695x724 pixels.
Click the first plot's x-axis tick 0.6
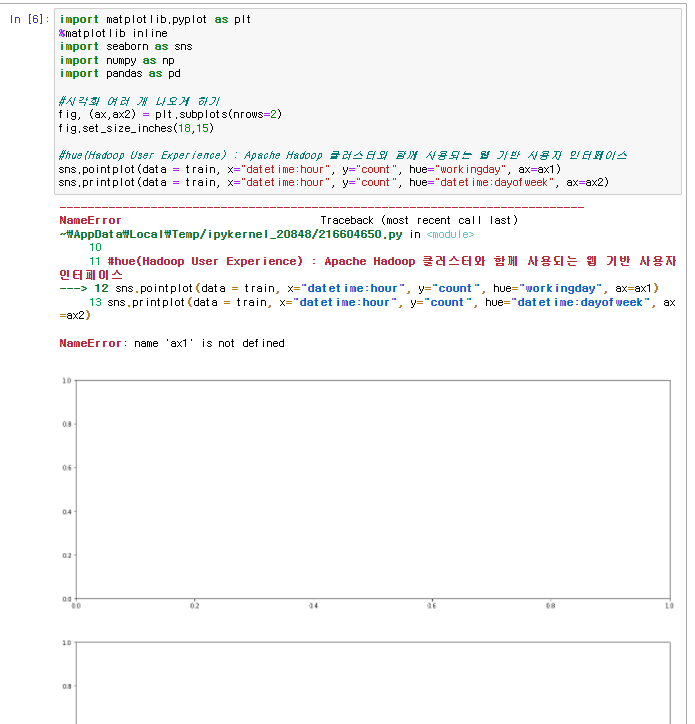pyautogui.click(x=432, y=606)
